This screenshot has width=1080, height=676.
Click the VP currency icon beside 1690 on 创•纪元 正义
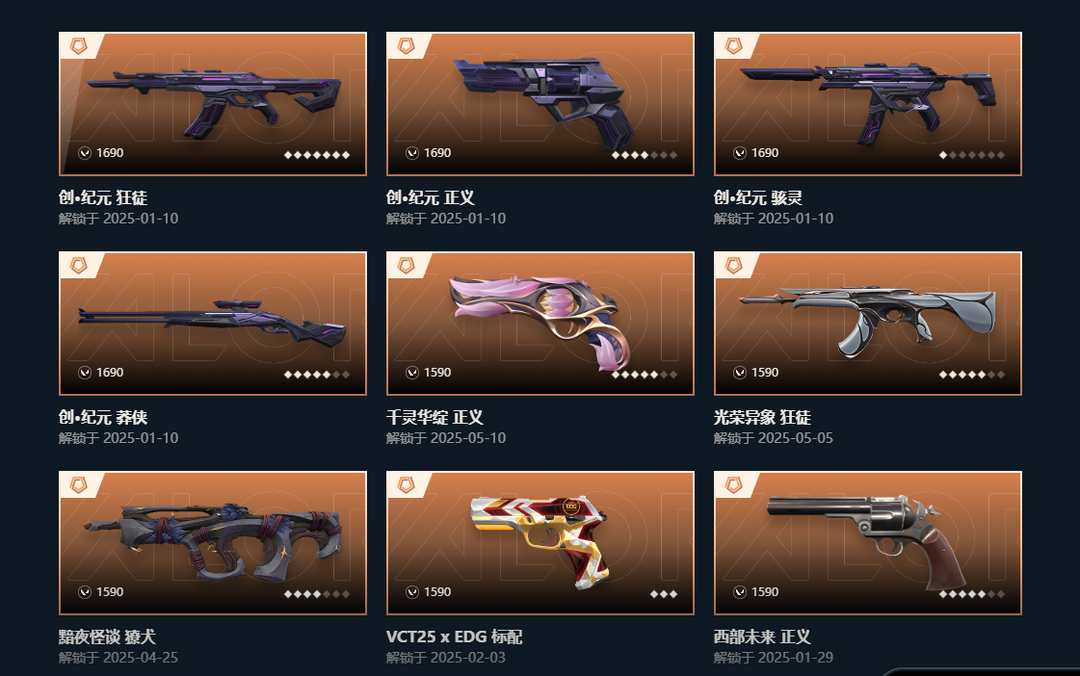click(x=412, y=153)
